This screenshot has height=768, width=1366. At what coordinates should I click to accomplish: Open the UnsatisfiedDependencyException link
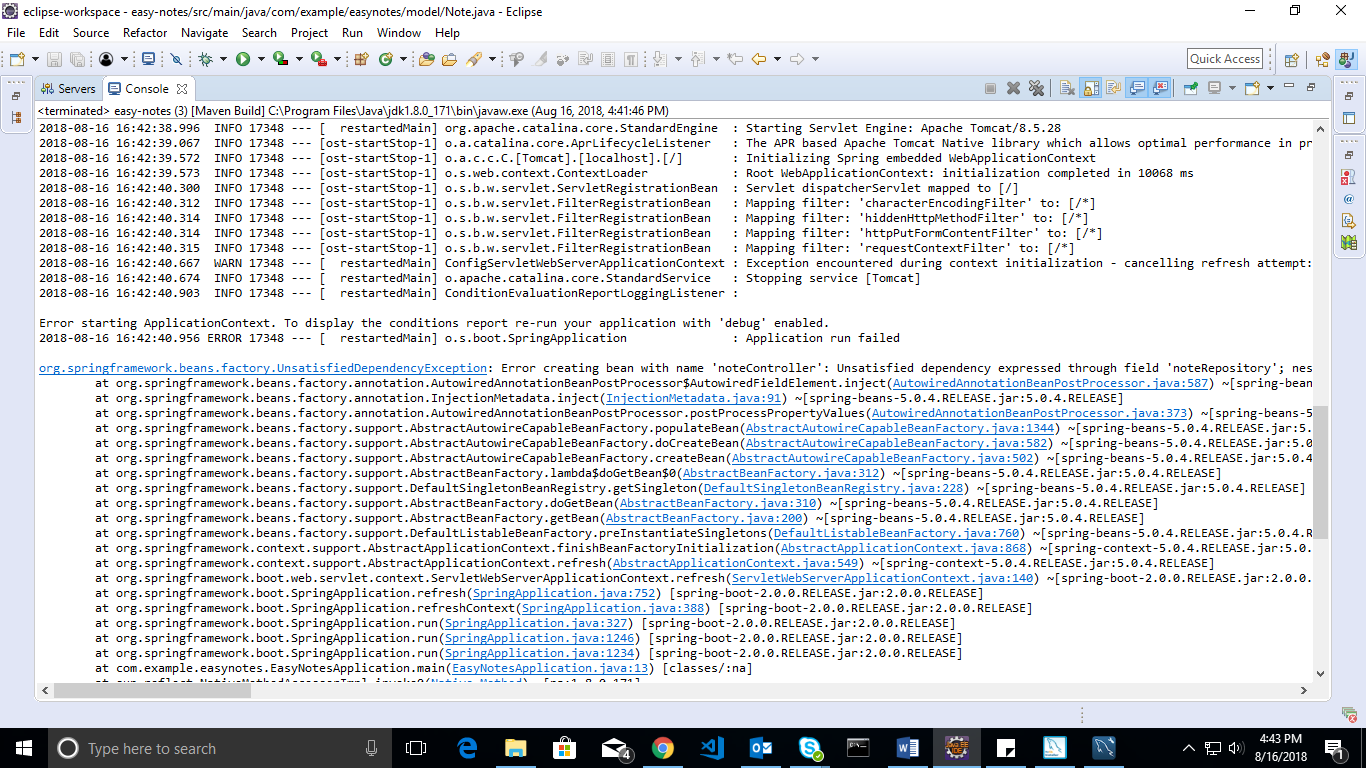point(263,368)
